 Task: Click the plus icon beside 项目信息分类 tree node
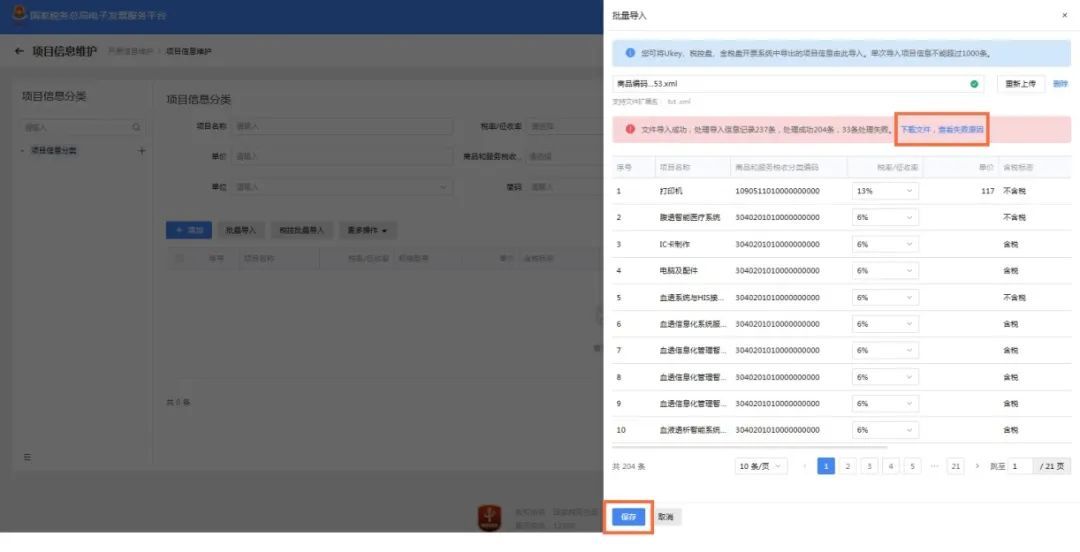point(142,150)
